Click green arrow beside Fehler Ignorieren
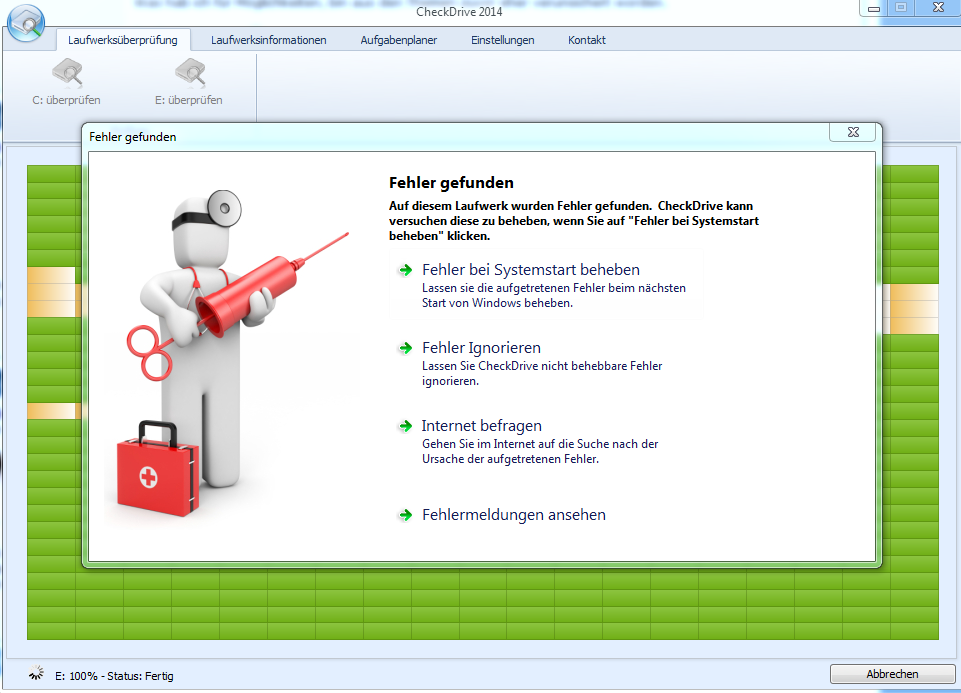The width and height of the screenshot is (961, 693). [406, 348]
